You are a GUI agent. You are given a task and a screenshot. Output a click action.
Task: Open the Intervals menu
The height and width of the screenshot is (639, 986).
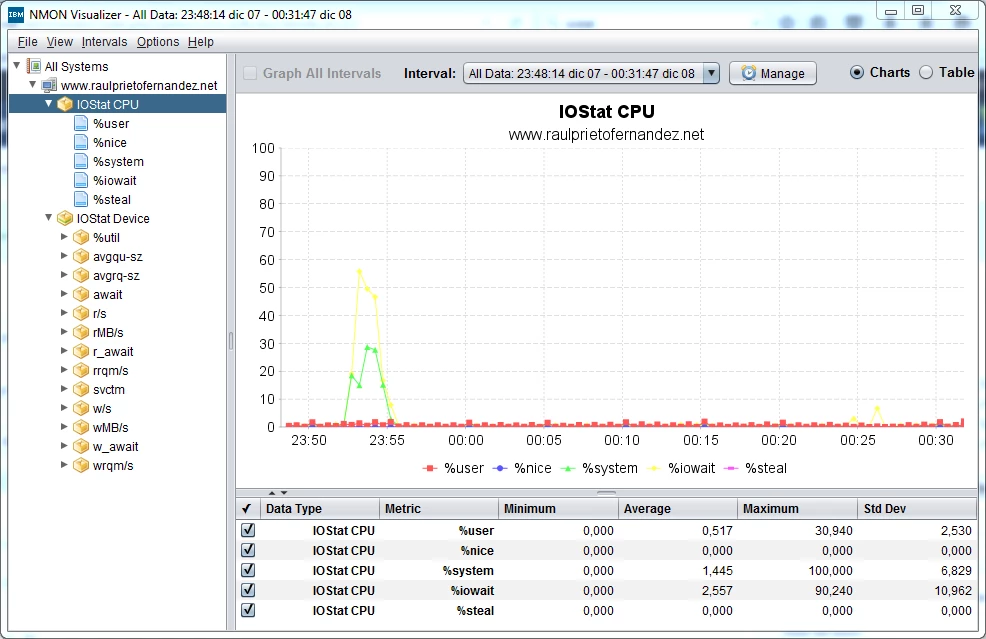[x=104, y=42]
